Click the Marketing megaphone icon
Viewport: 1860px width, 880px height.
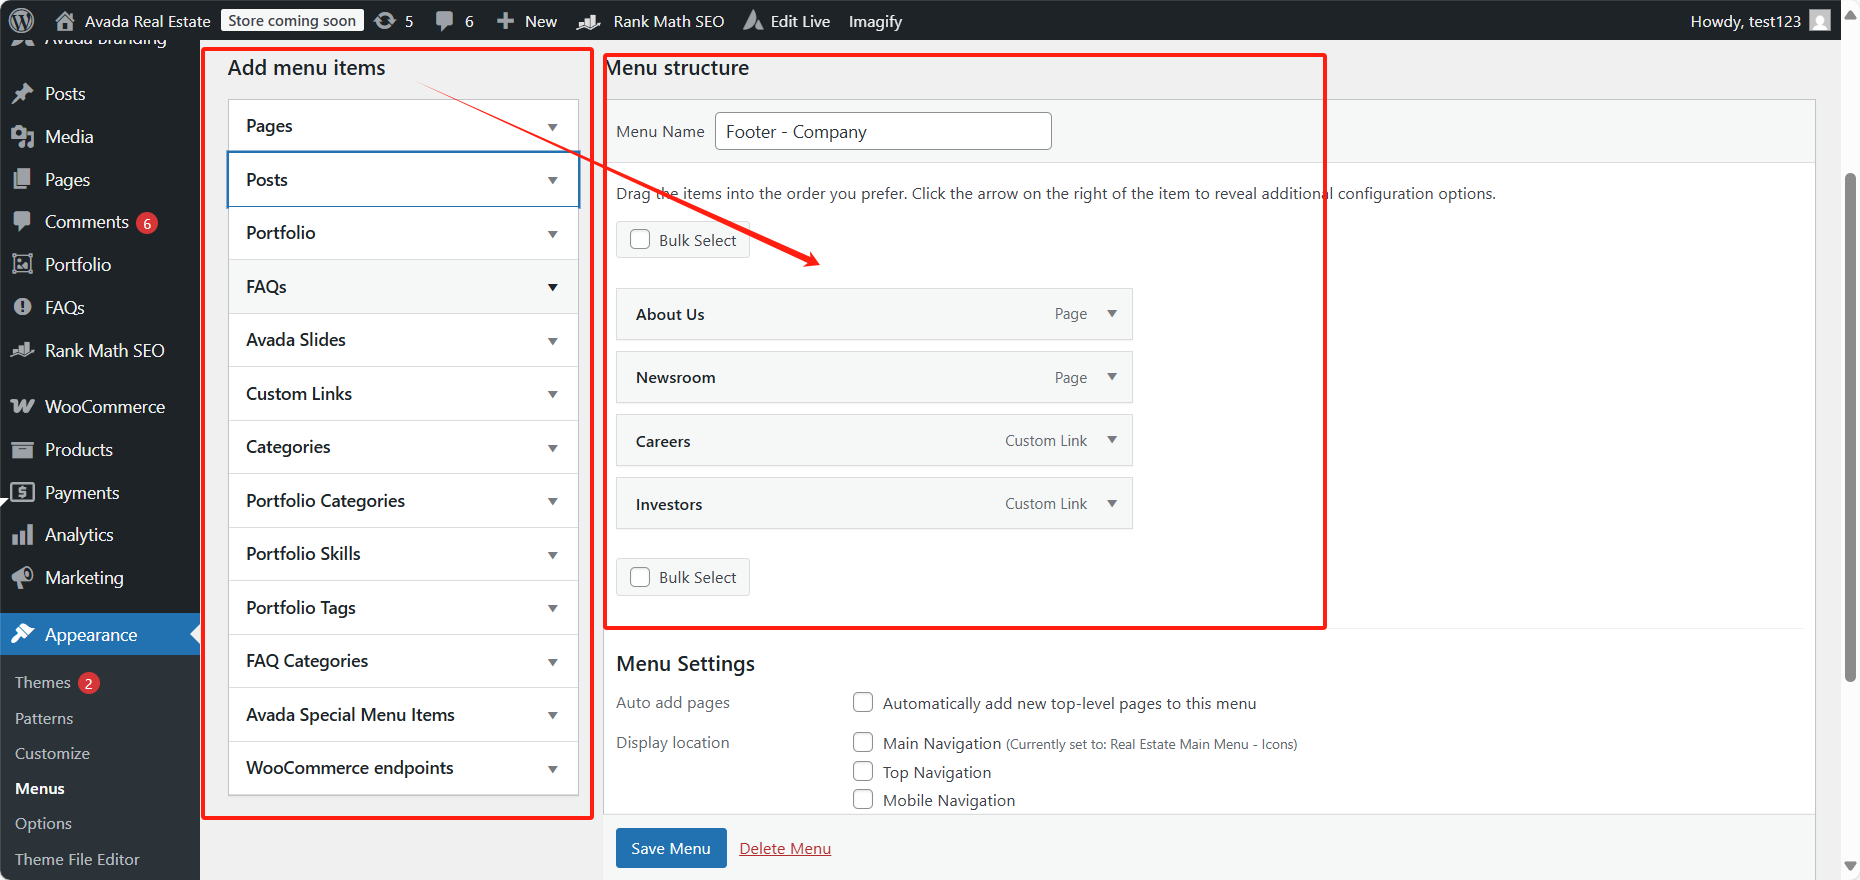pyautogui.click(x=22, y=578)
